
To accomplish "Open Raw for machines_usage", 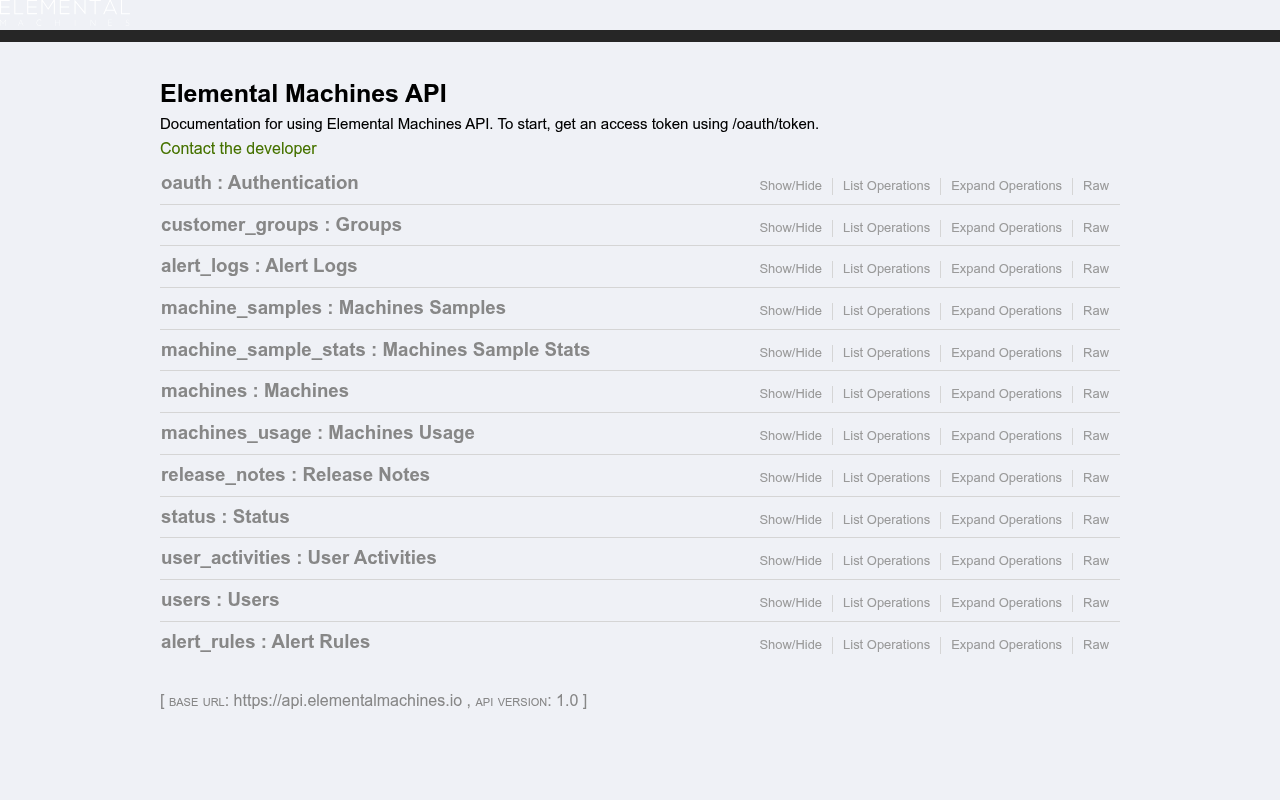I will coord(1096,436).
